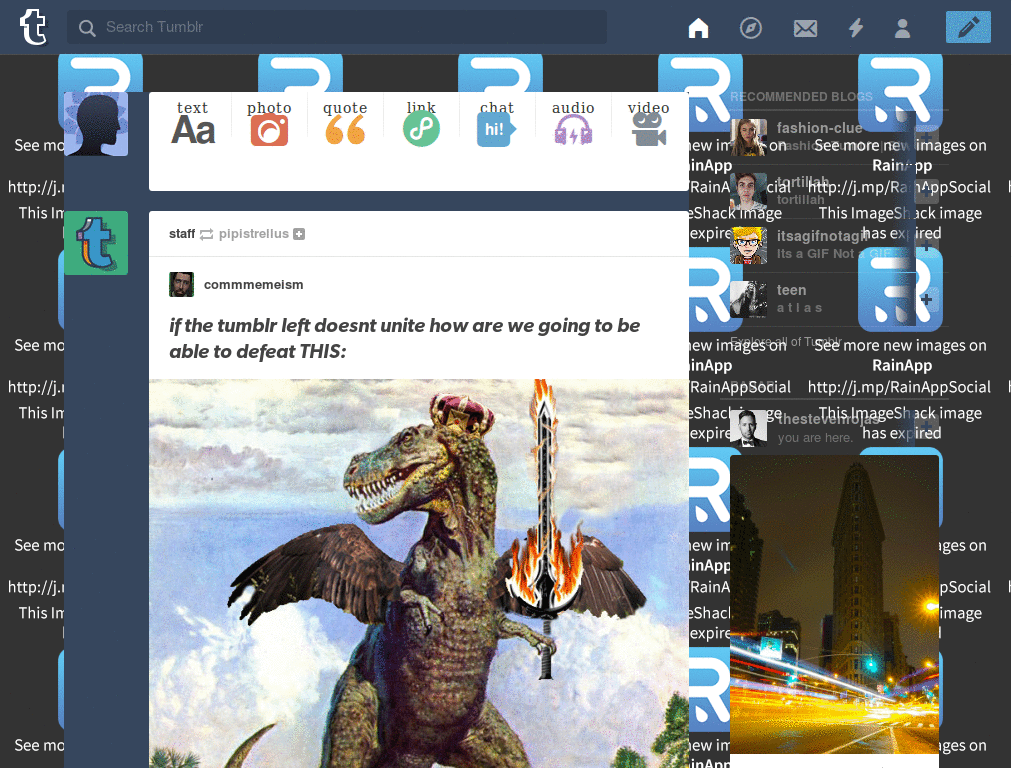Open the Flatiron night radar photo
Screen dimensions: 1024x768
coord(834,604)
